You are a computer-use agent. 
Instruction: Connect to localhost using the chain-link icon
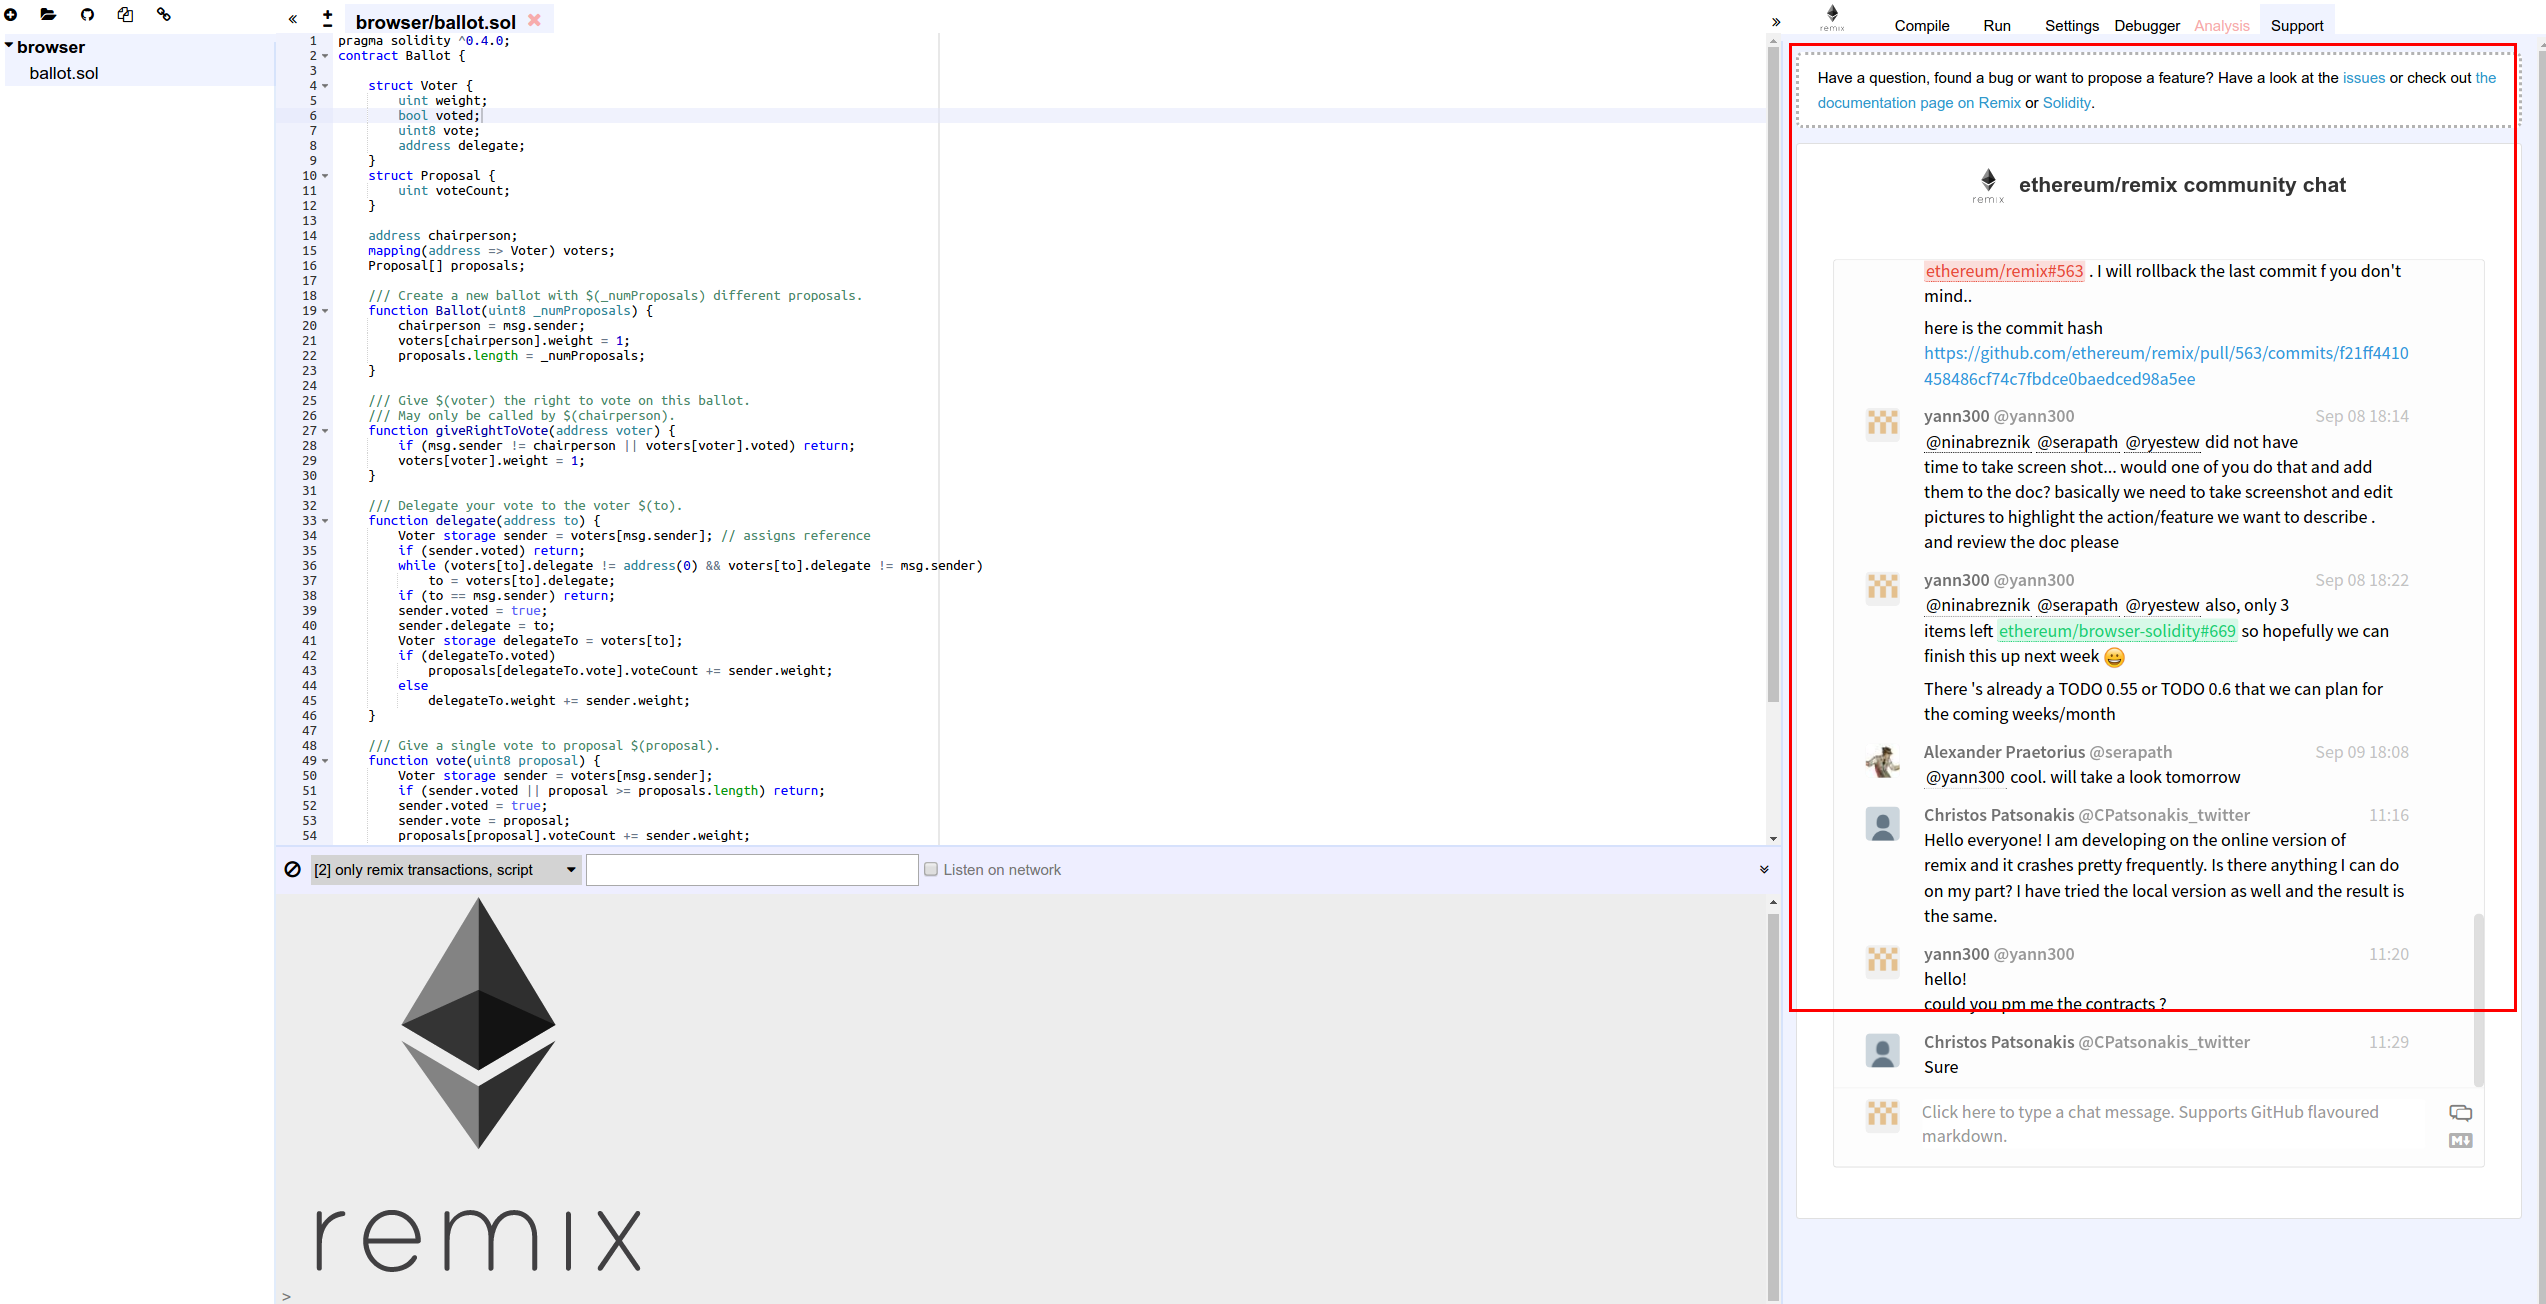pos(164,15)
